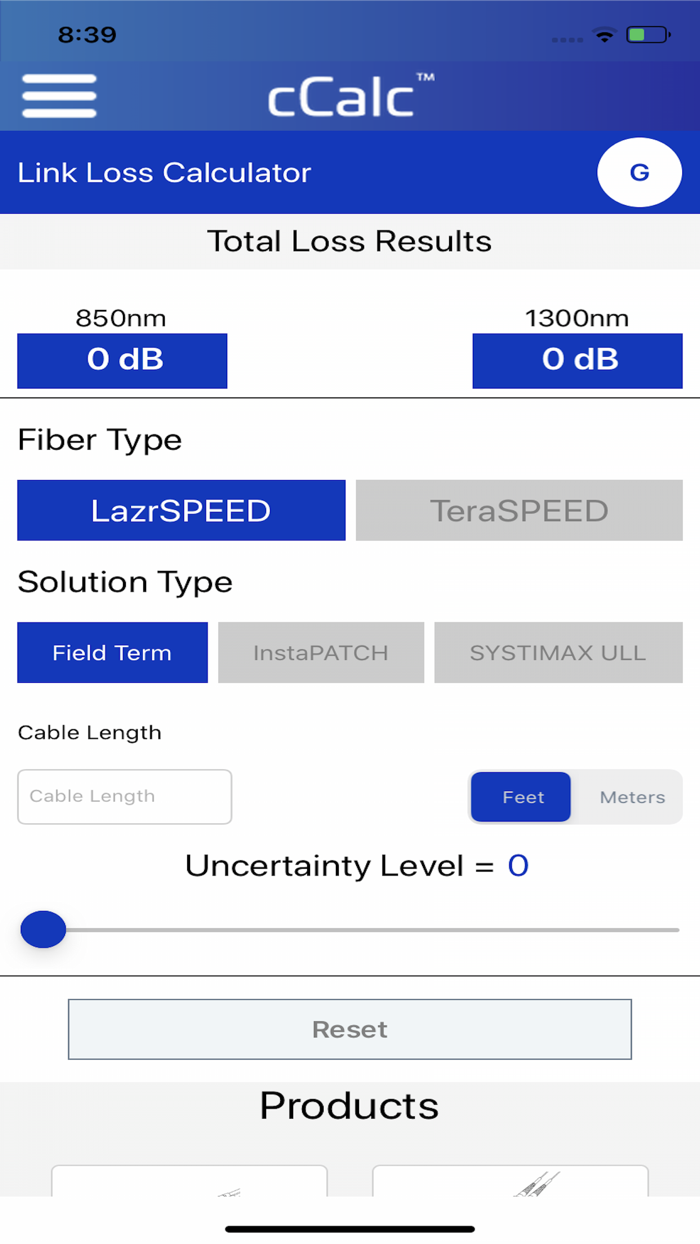The image size is (700, 1244).
Task: Switch cable length units to Meters
Action: (632, 797)
